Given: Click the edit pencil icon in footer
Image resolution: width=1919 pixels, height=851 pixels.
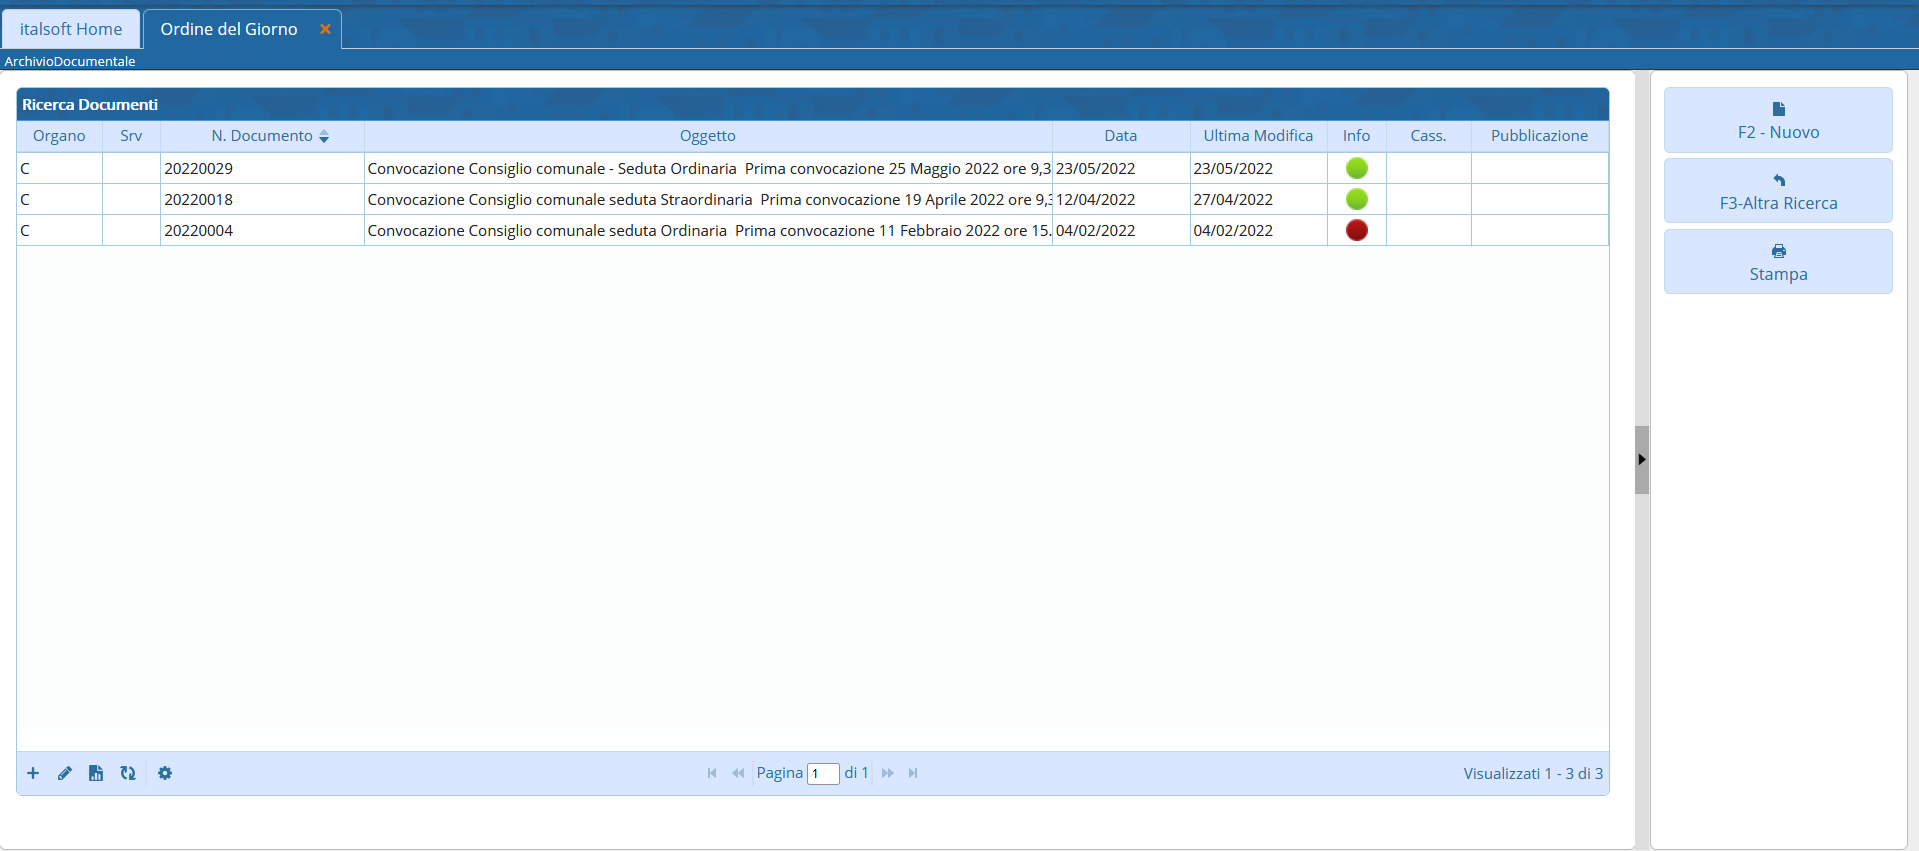Looking at the screenshot, I should pos(65,773).
